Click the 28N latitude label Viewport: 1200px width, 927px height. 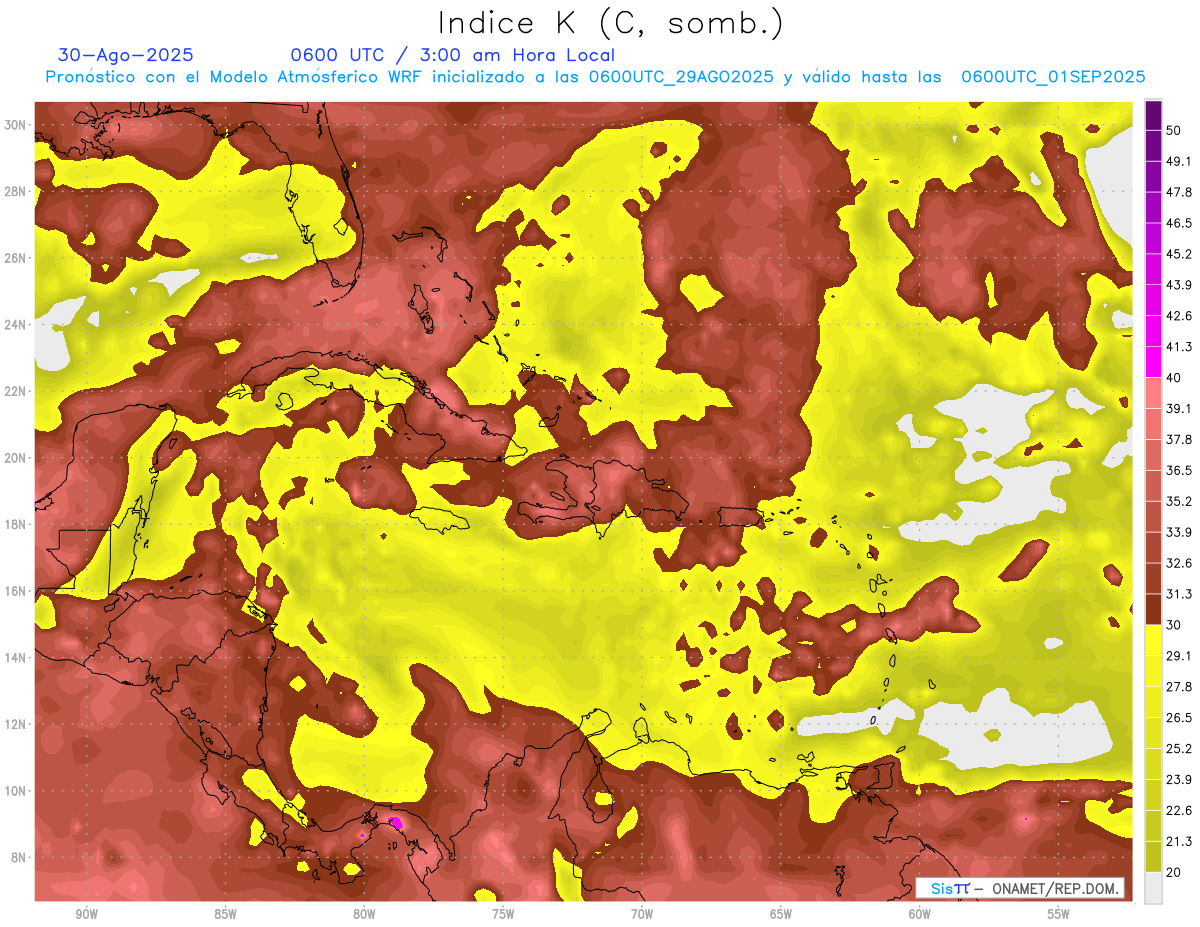click(17, 191)
